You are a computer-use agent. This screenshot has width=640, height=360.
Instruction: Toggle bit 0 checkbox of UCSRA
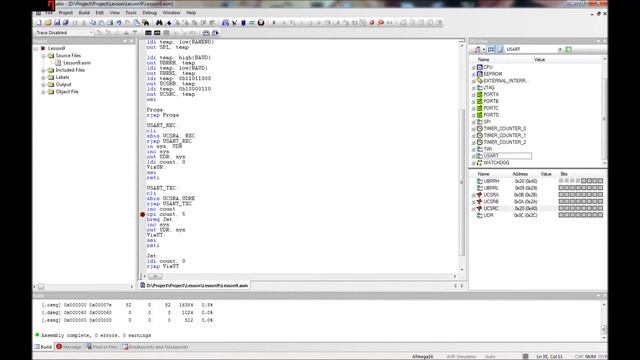pos(600,195)
